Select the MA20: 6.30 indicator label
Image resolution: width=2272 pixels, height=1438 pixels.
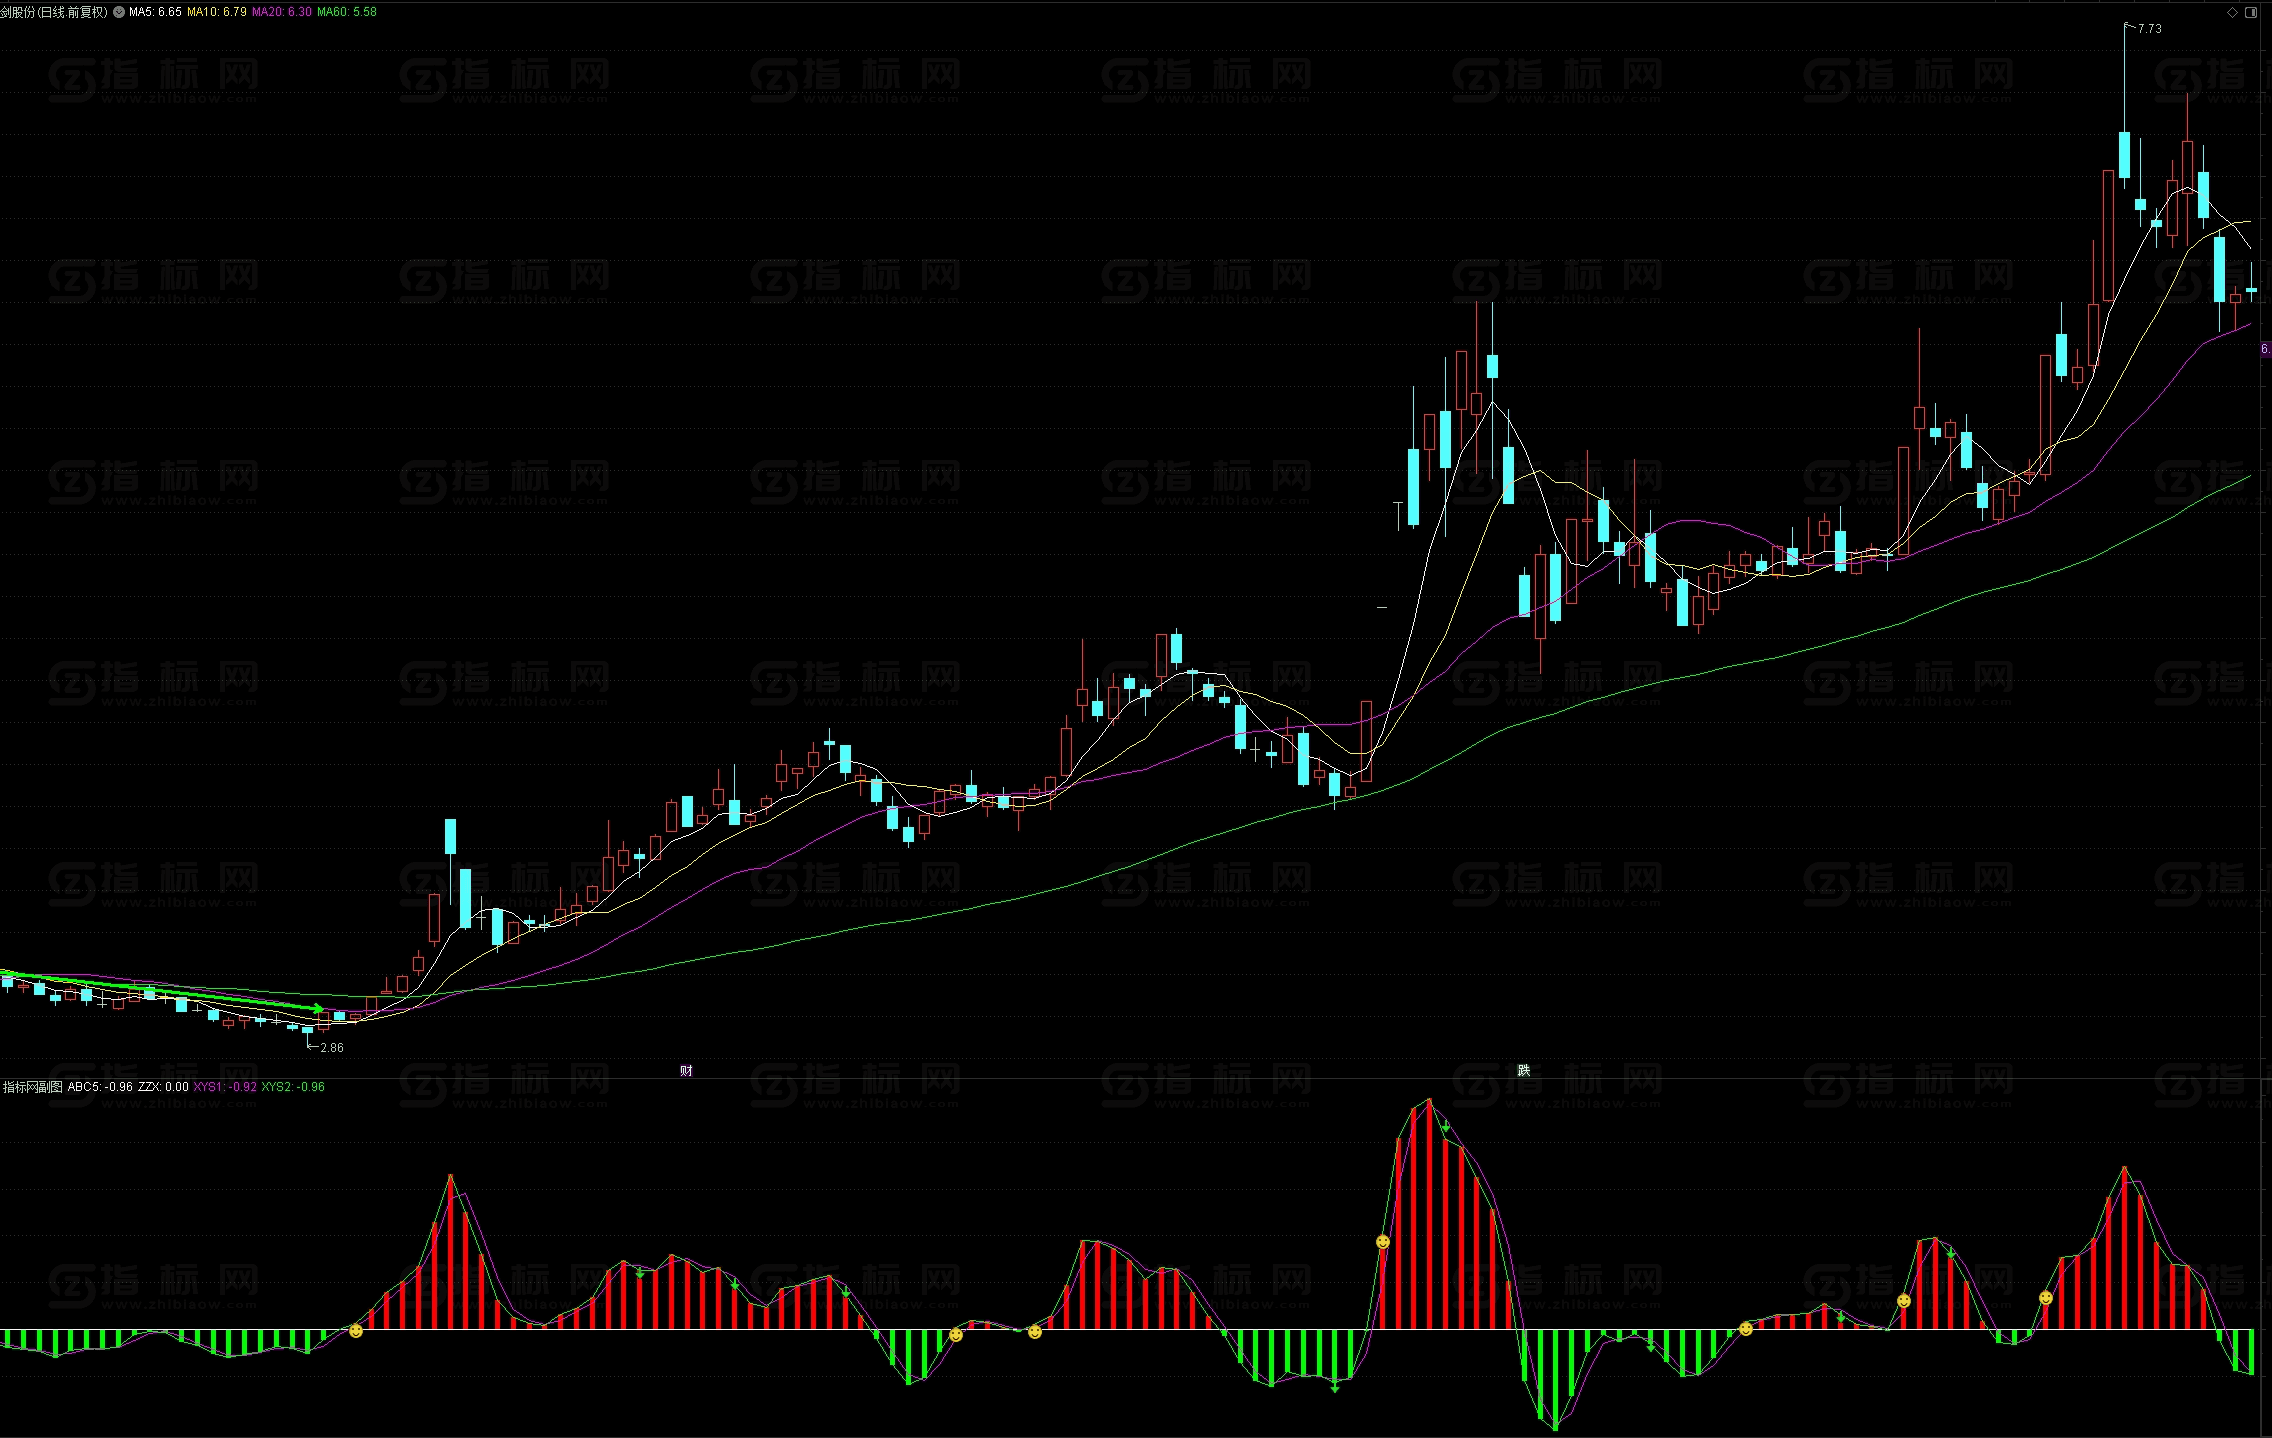[x=281, y=12]
